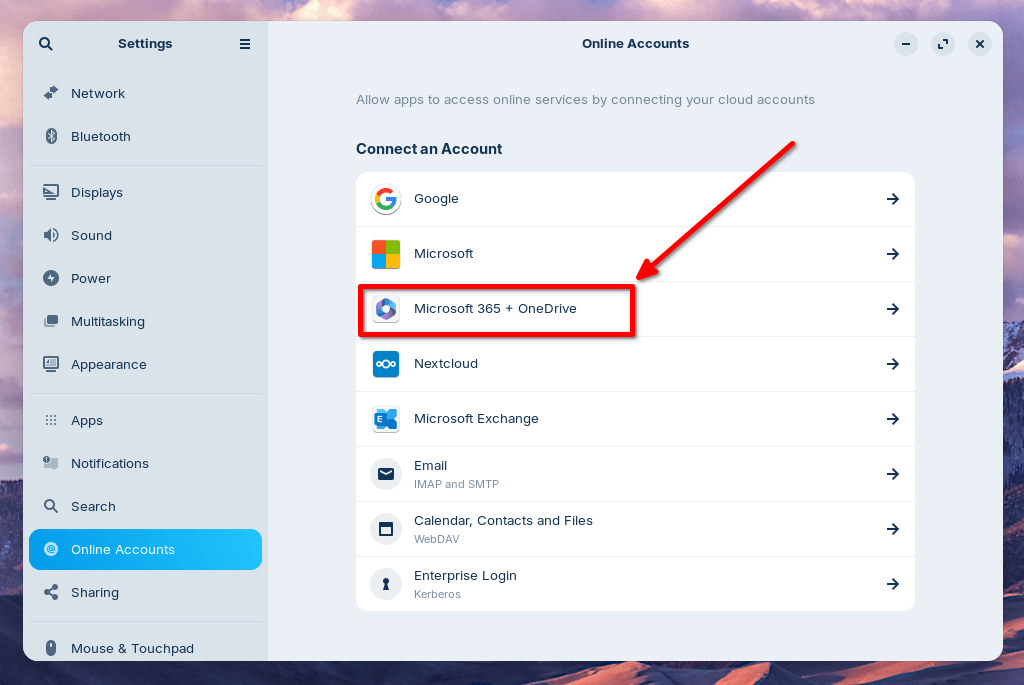This screenshot has height=685, width=1024.
Task: Click the 'IMAP and SMTP' subtitle
Action: [456, 485]
